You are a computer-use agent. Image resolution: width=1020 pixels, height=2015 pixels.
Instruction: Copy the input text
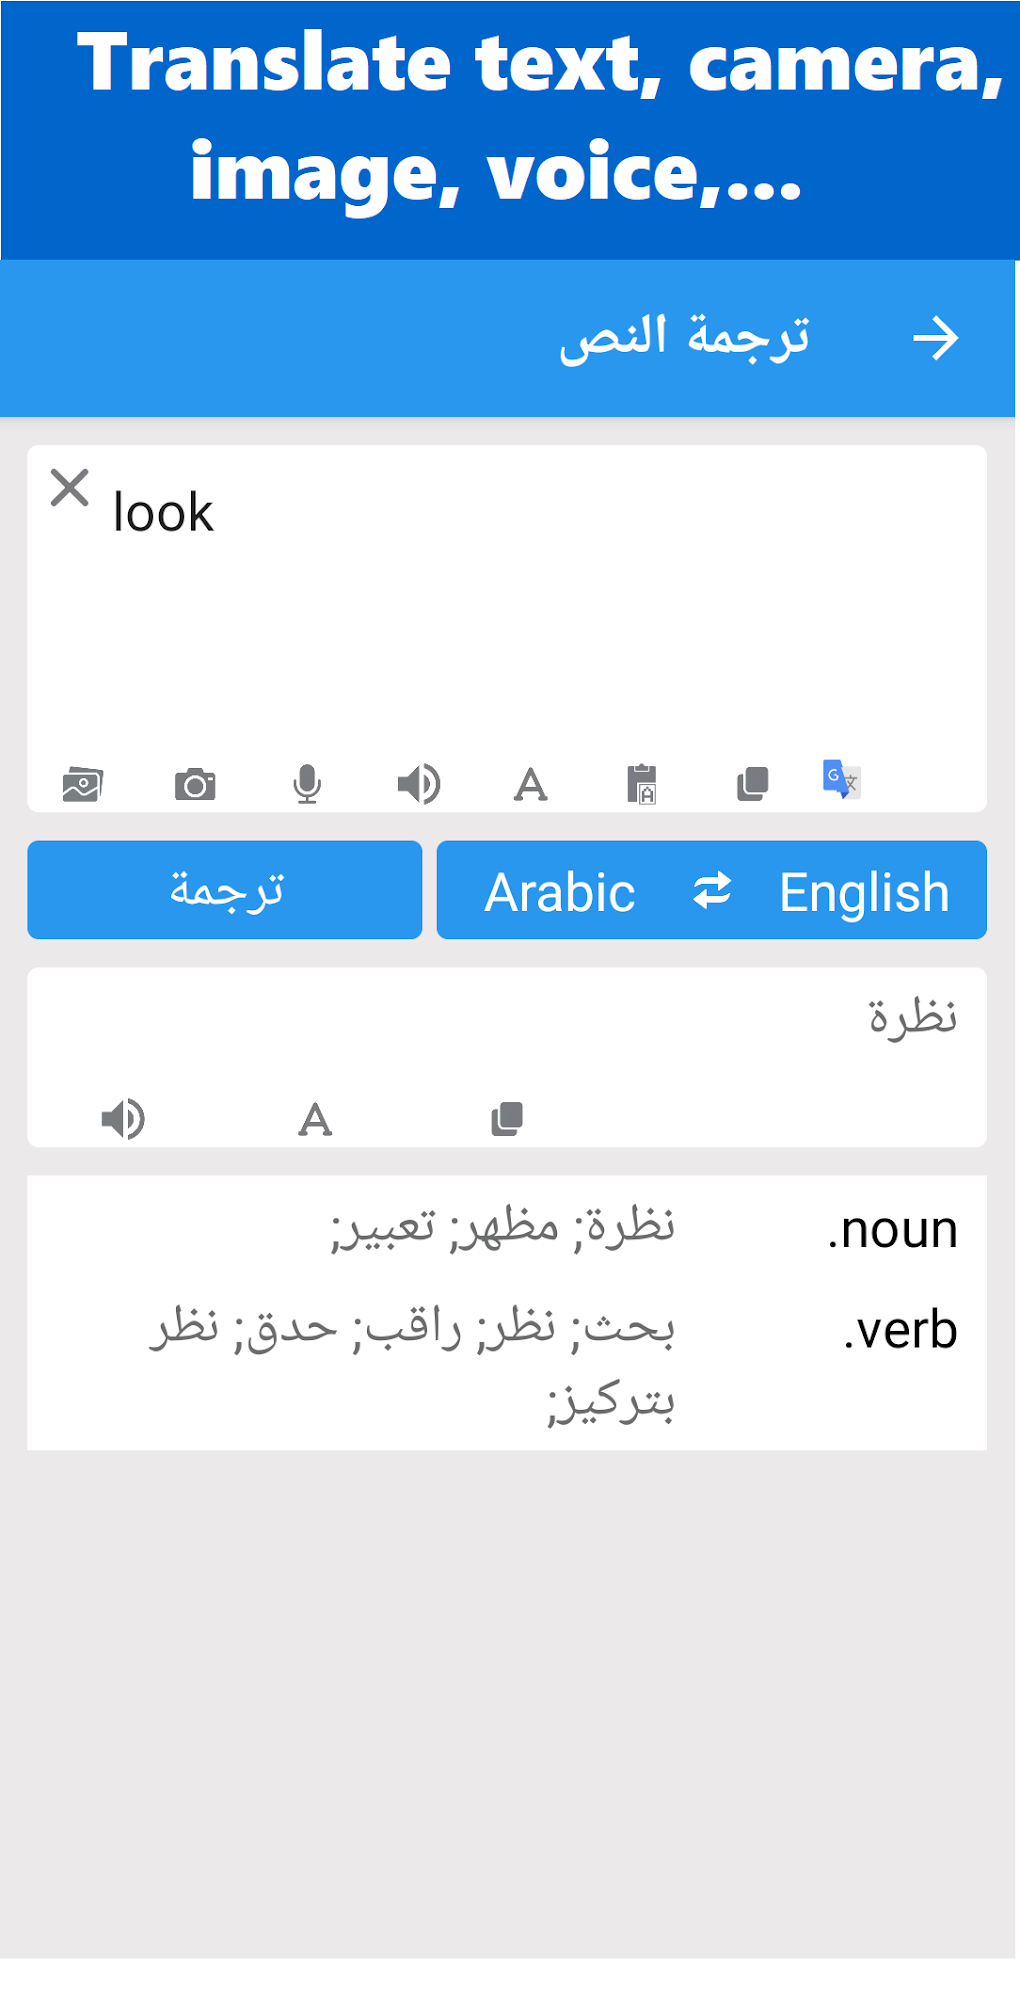coord(752,784)
